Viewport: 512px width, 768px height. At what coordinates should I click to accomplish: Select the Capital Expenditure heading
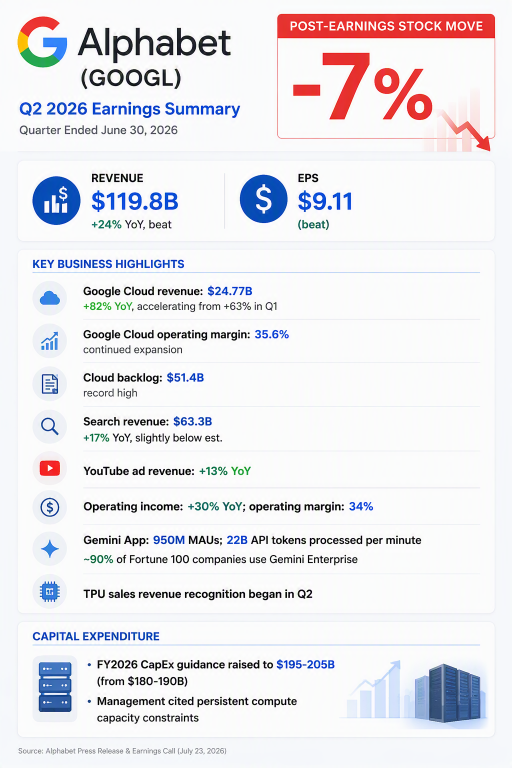pos(96,636)
